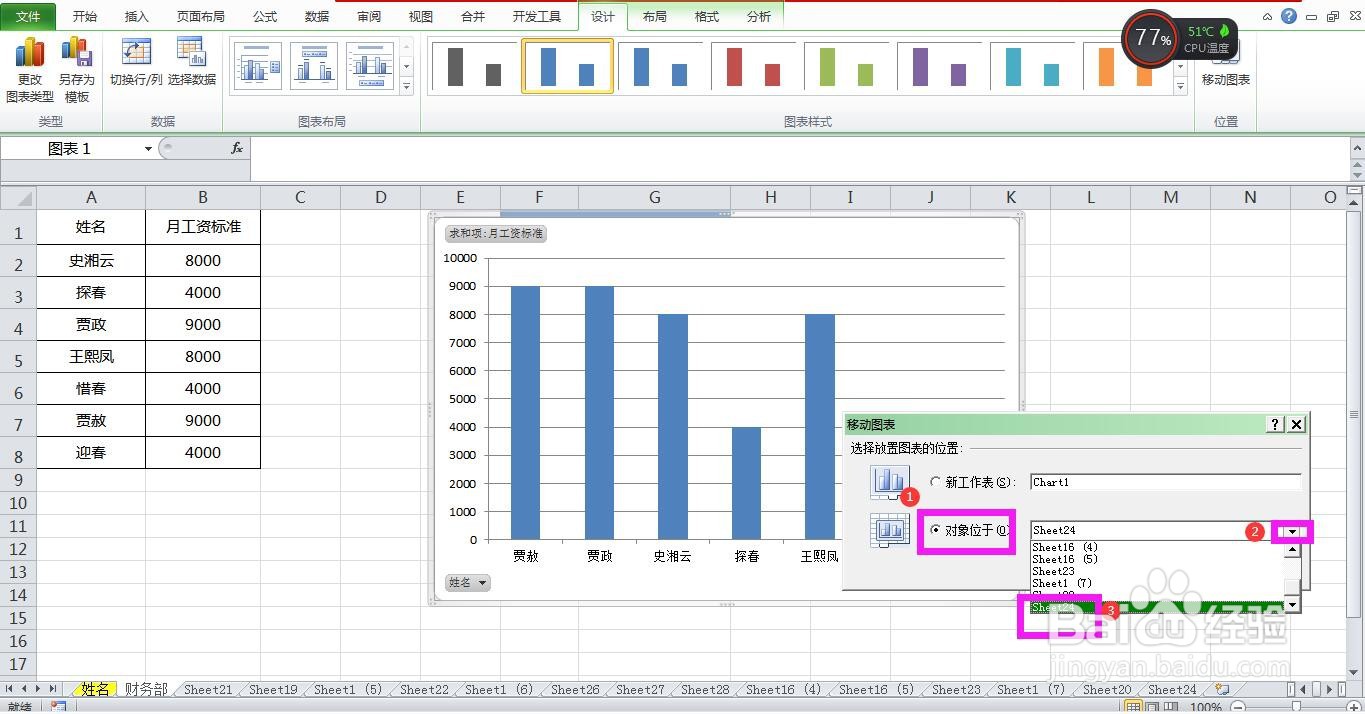
Task: Switch to the Home (开始) tab
Action: pyautogui.click(x=85, y=16)
